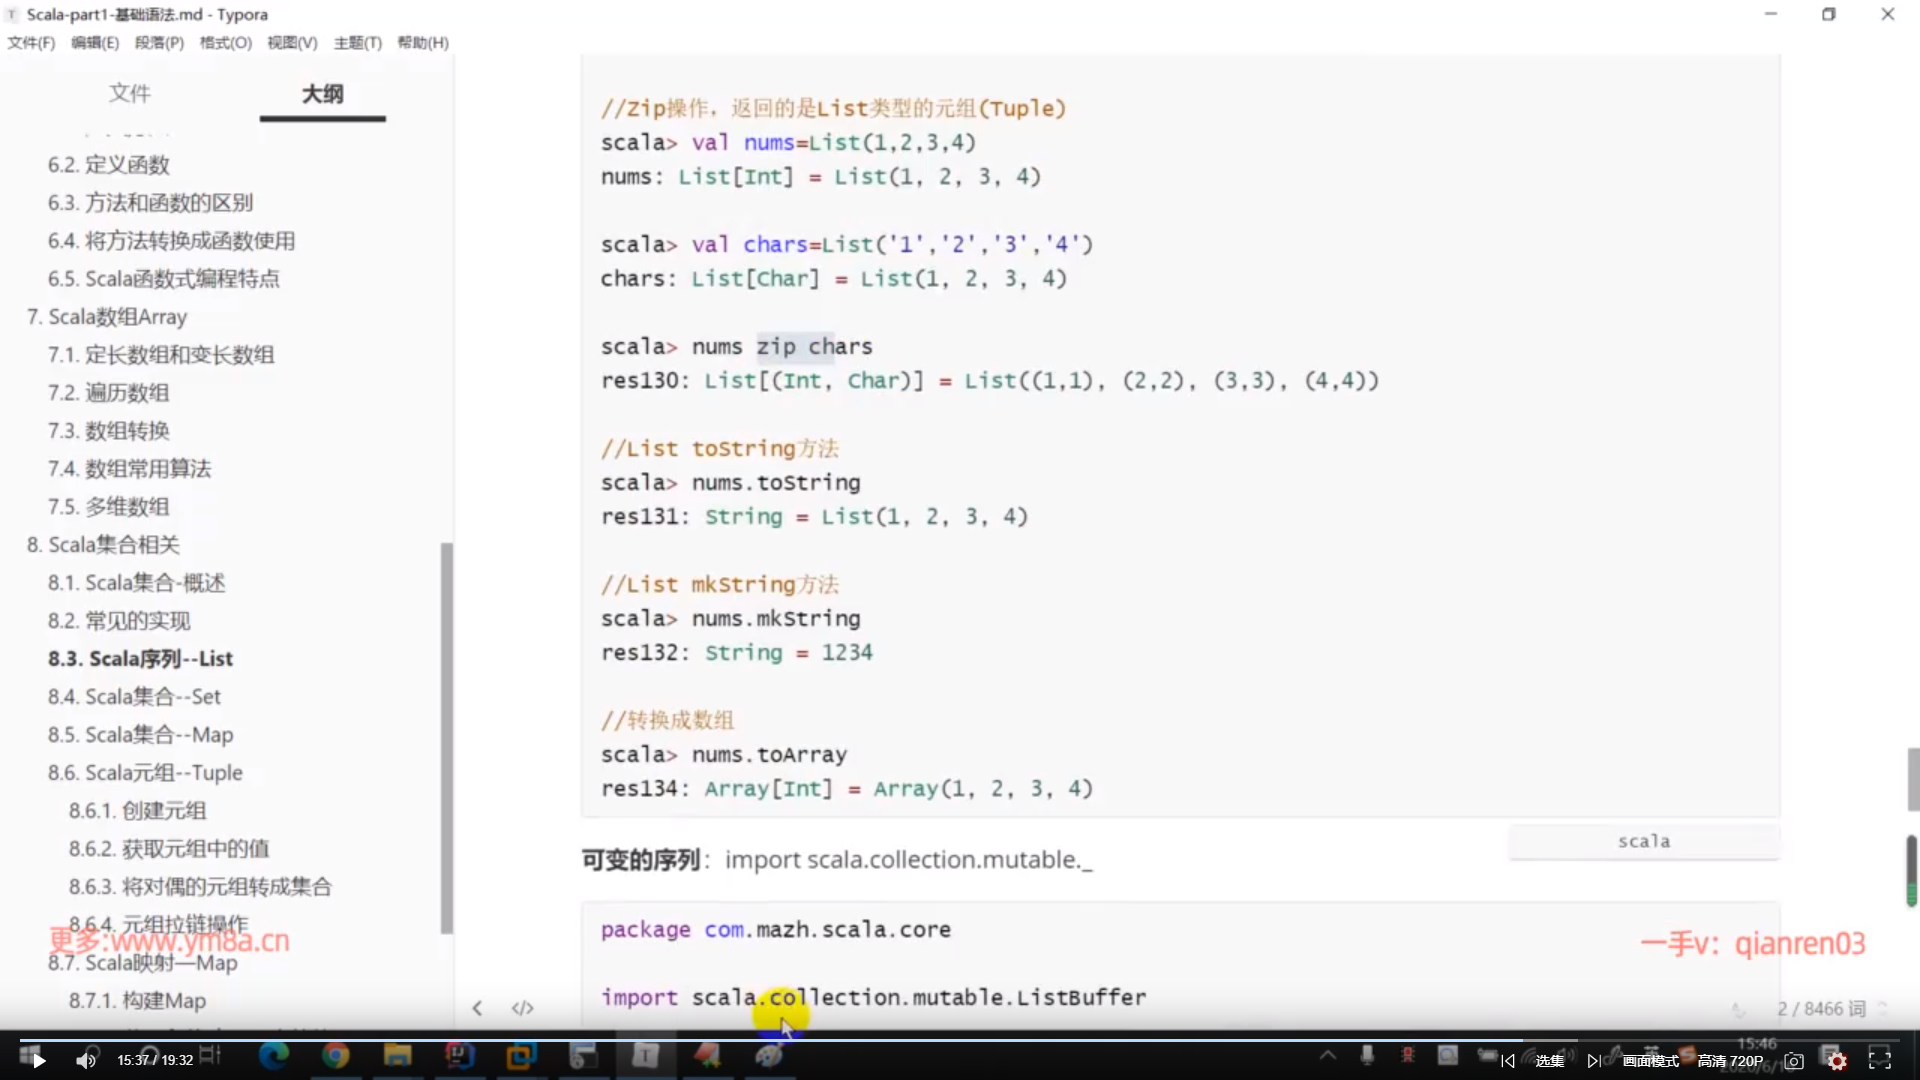
Task: Mute the video volume speaker icon
Action: (x=86, y=1060)
